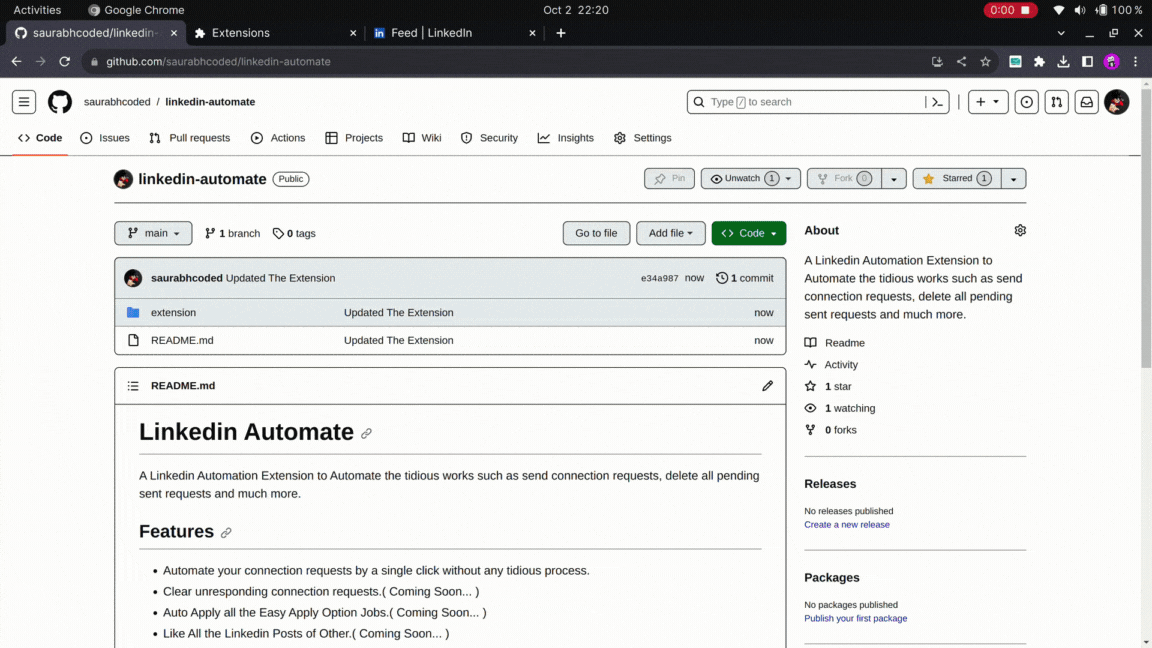Fork the repository with the Fork button
Image resolution: width=1152 pixels, height=648 pixels.
pyautogui.click(x=844, y=179)
